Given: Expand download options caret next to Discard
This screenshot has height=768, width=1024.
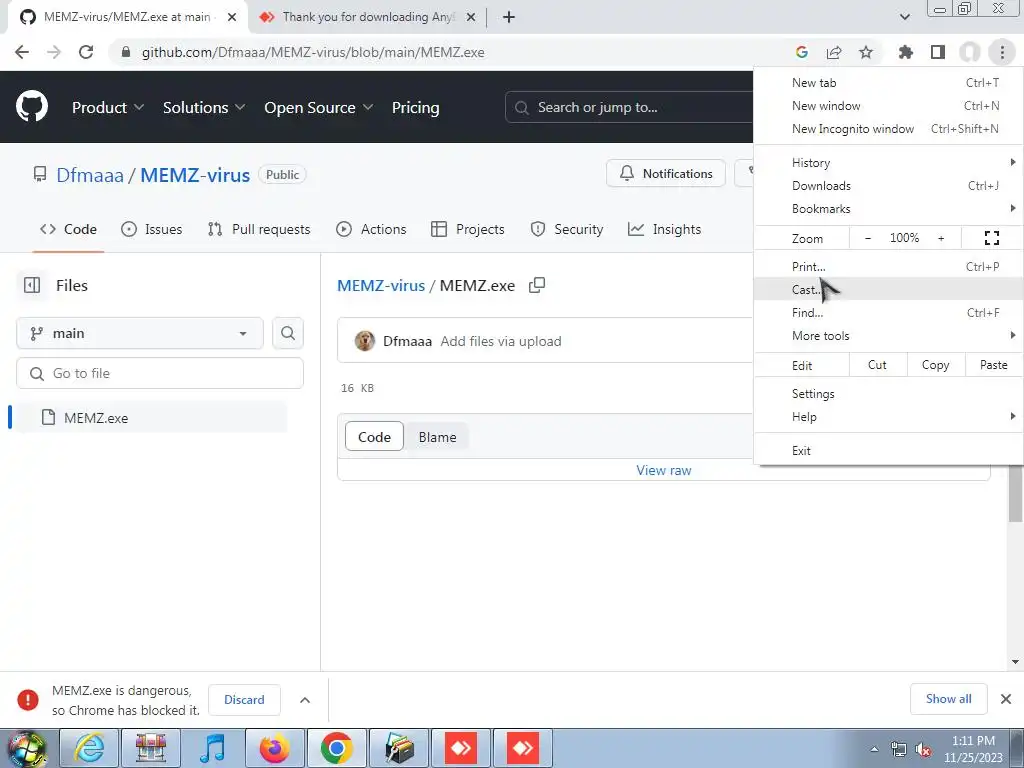Looking at the screenshot, I should tap(304, 700).
